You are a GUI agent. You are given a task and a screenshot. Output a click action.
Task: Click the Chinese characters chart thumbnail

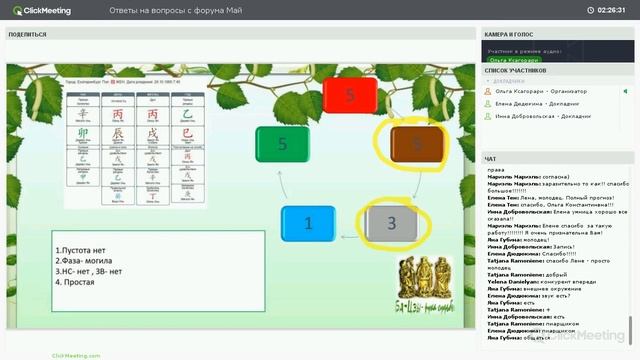pyautogui.click(x=135, y=144)
